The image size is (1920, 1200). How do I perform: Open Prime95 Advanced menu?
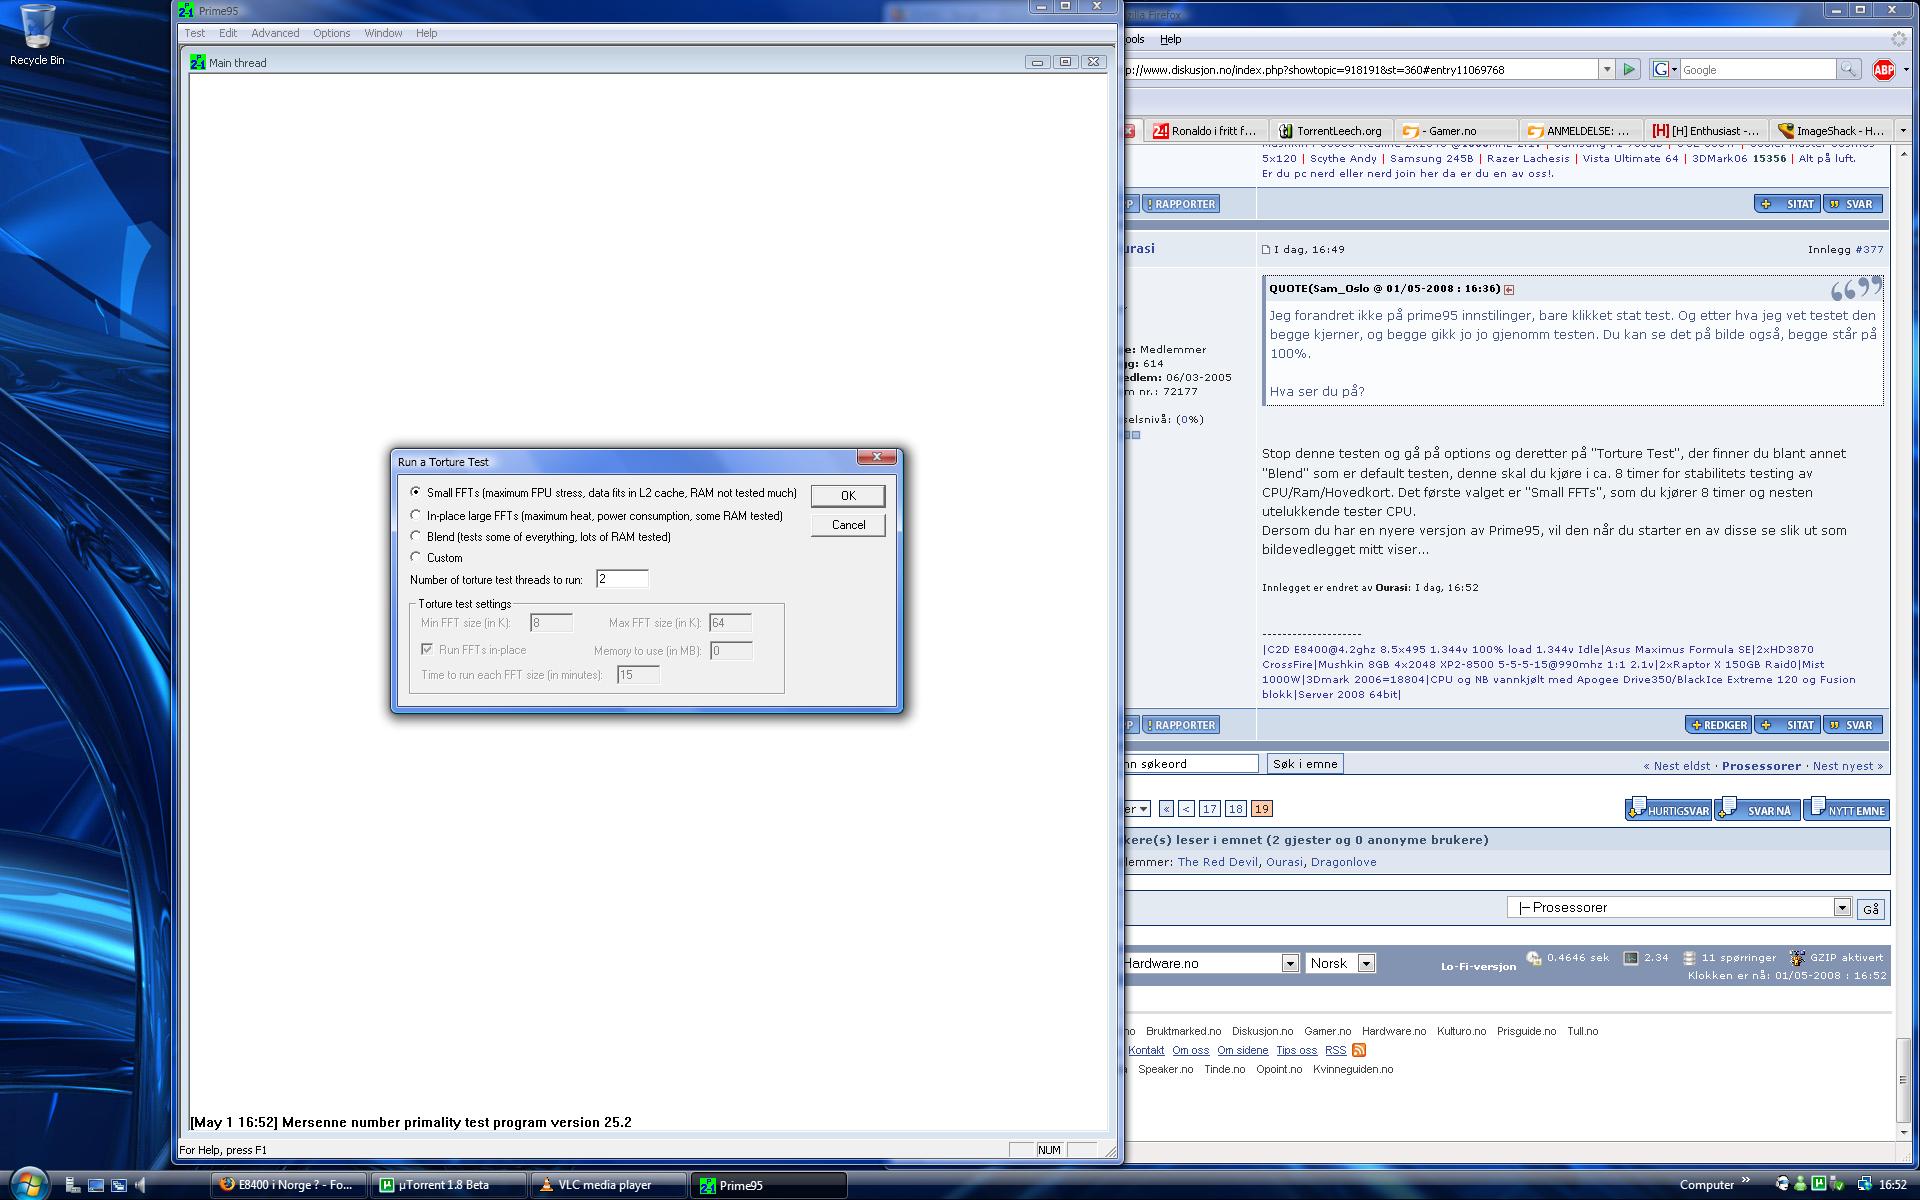coord(275,33)
